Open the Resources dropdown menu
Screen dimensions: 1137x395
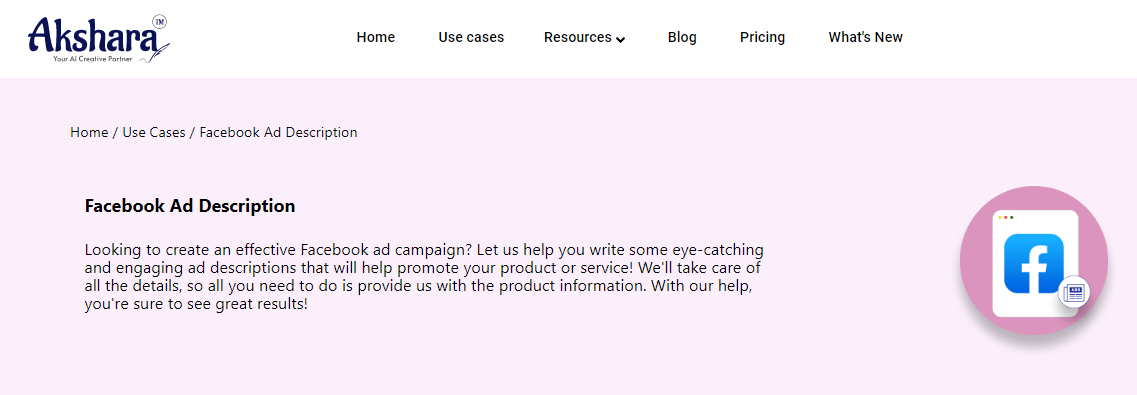[584, 37]
